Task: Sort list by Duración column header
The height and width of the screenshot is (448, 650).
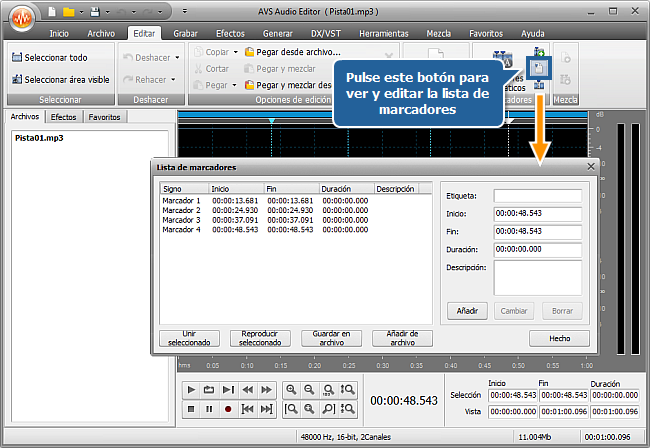Action: pos(347,189)
